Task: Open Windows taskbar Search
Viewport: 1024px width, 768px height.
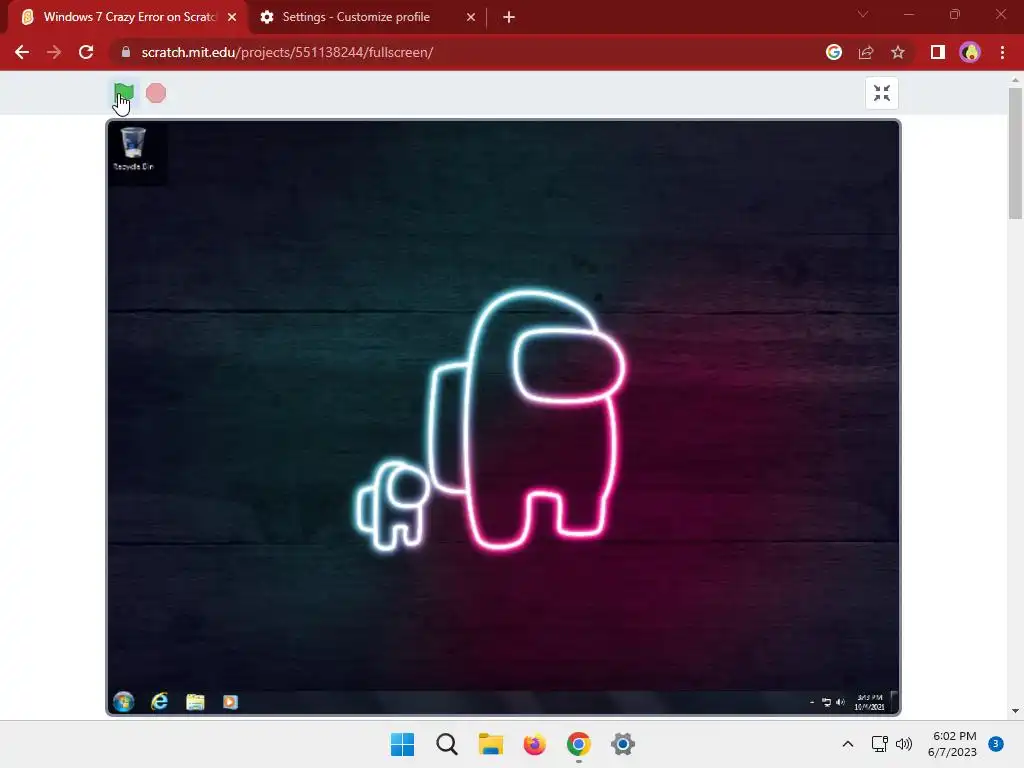Action: tap(447, 744)
